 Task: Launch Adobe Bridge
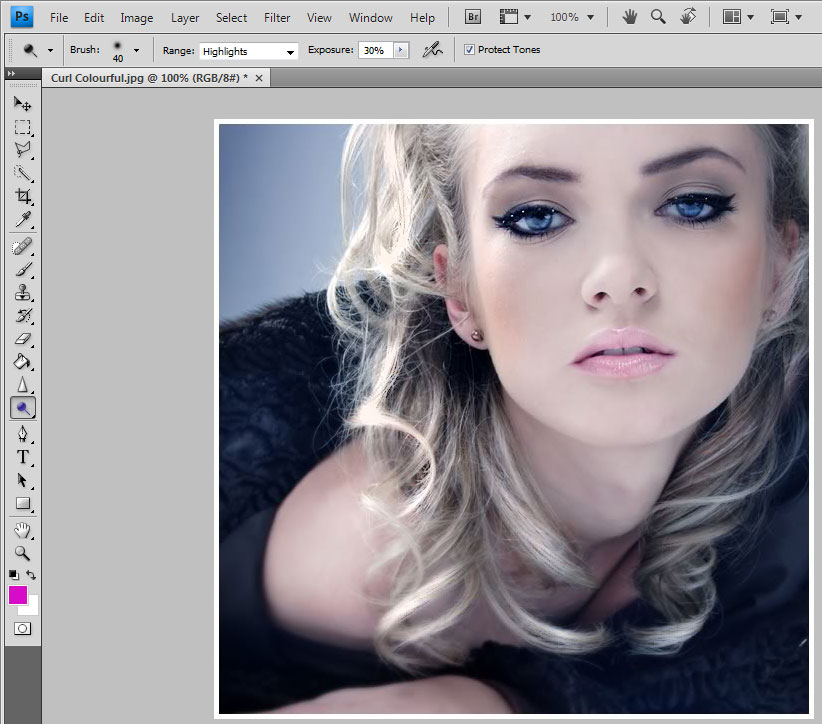tap(473, 17)
